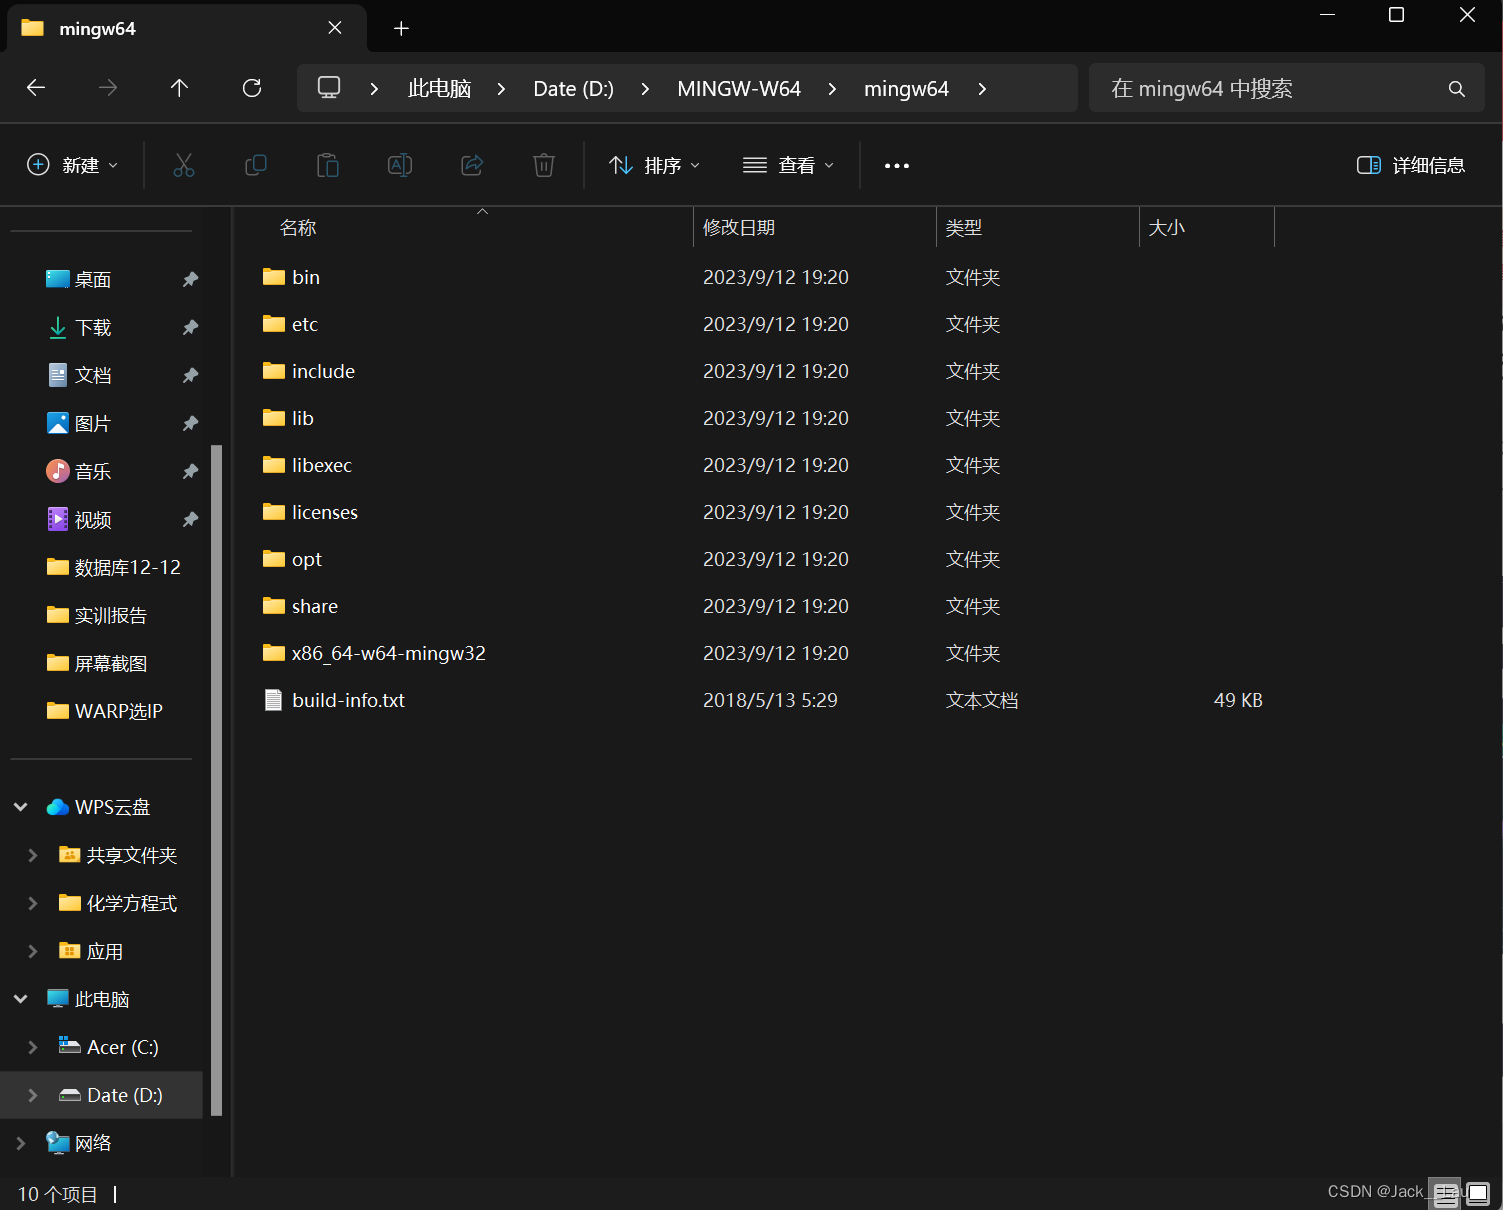The width and height of the screenshot is (1503, 1210).
Task: Go back with the left arrow
Action: (36, 88)
